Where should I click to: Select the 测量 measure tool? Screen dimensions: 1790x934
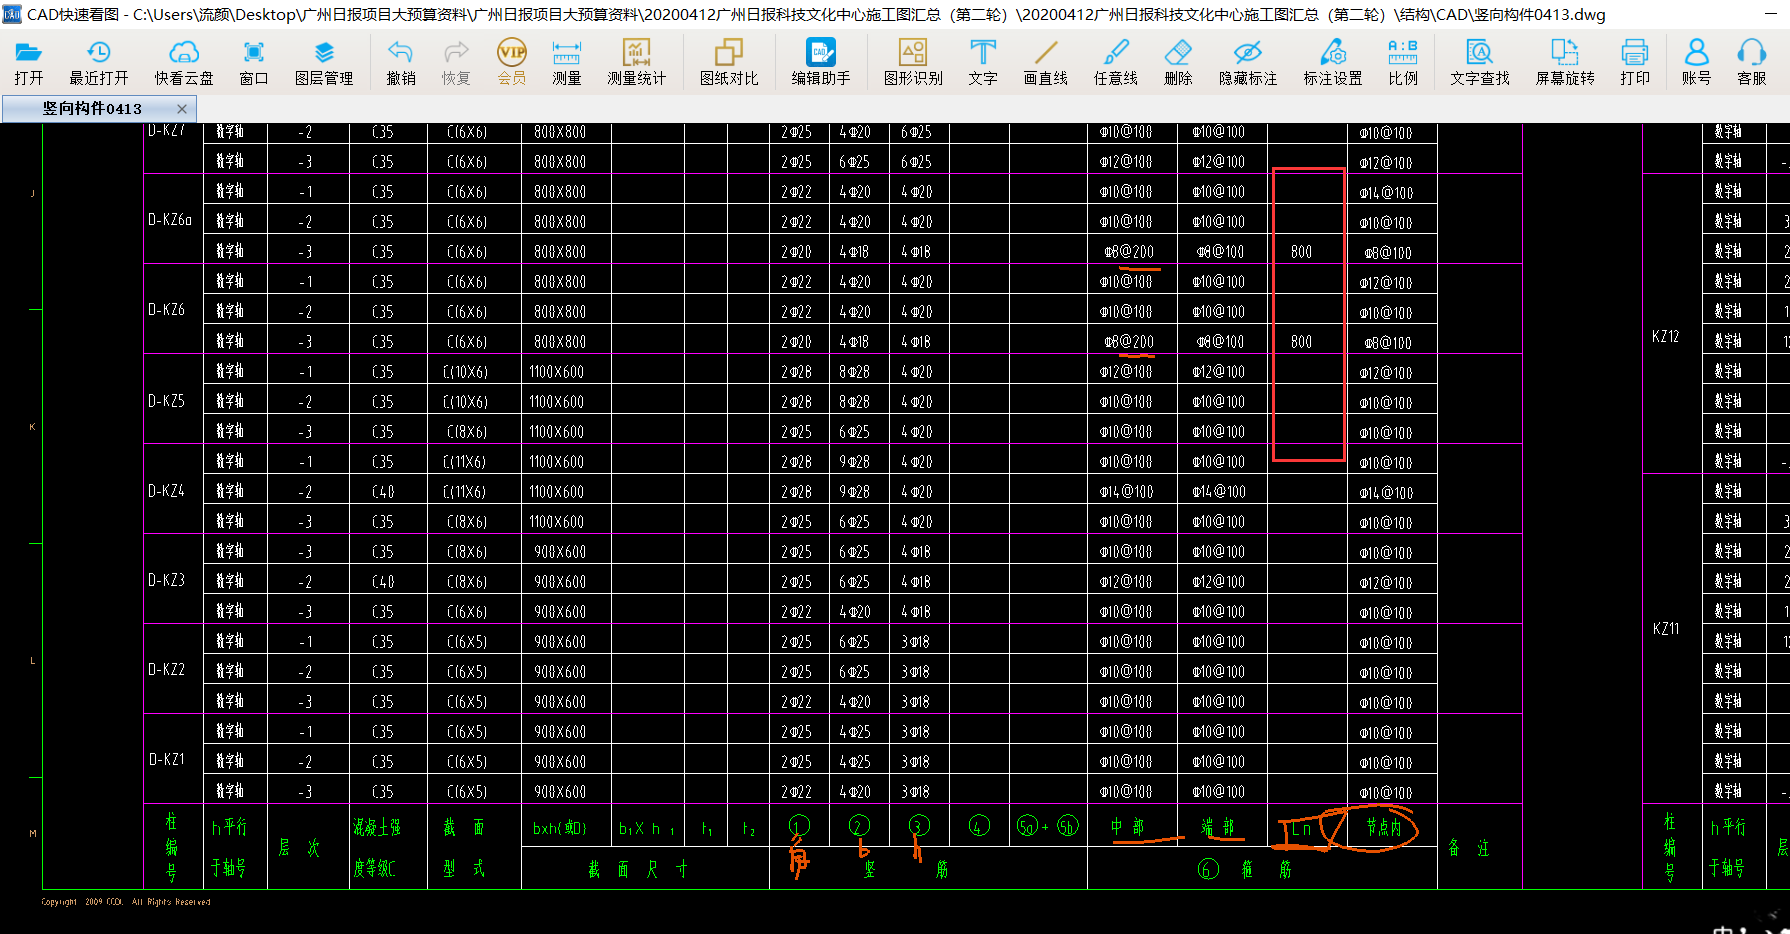pos(567,62)
